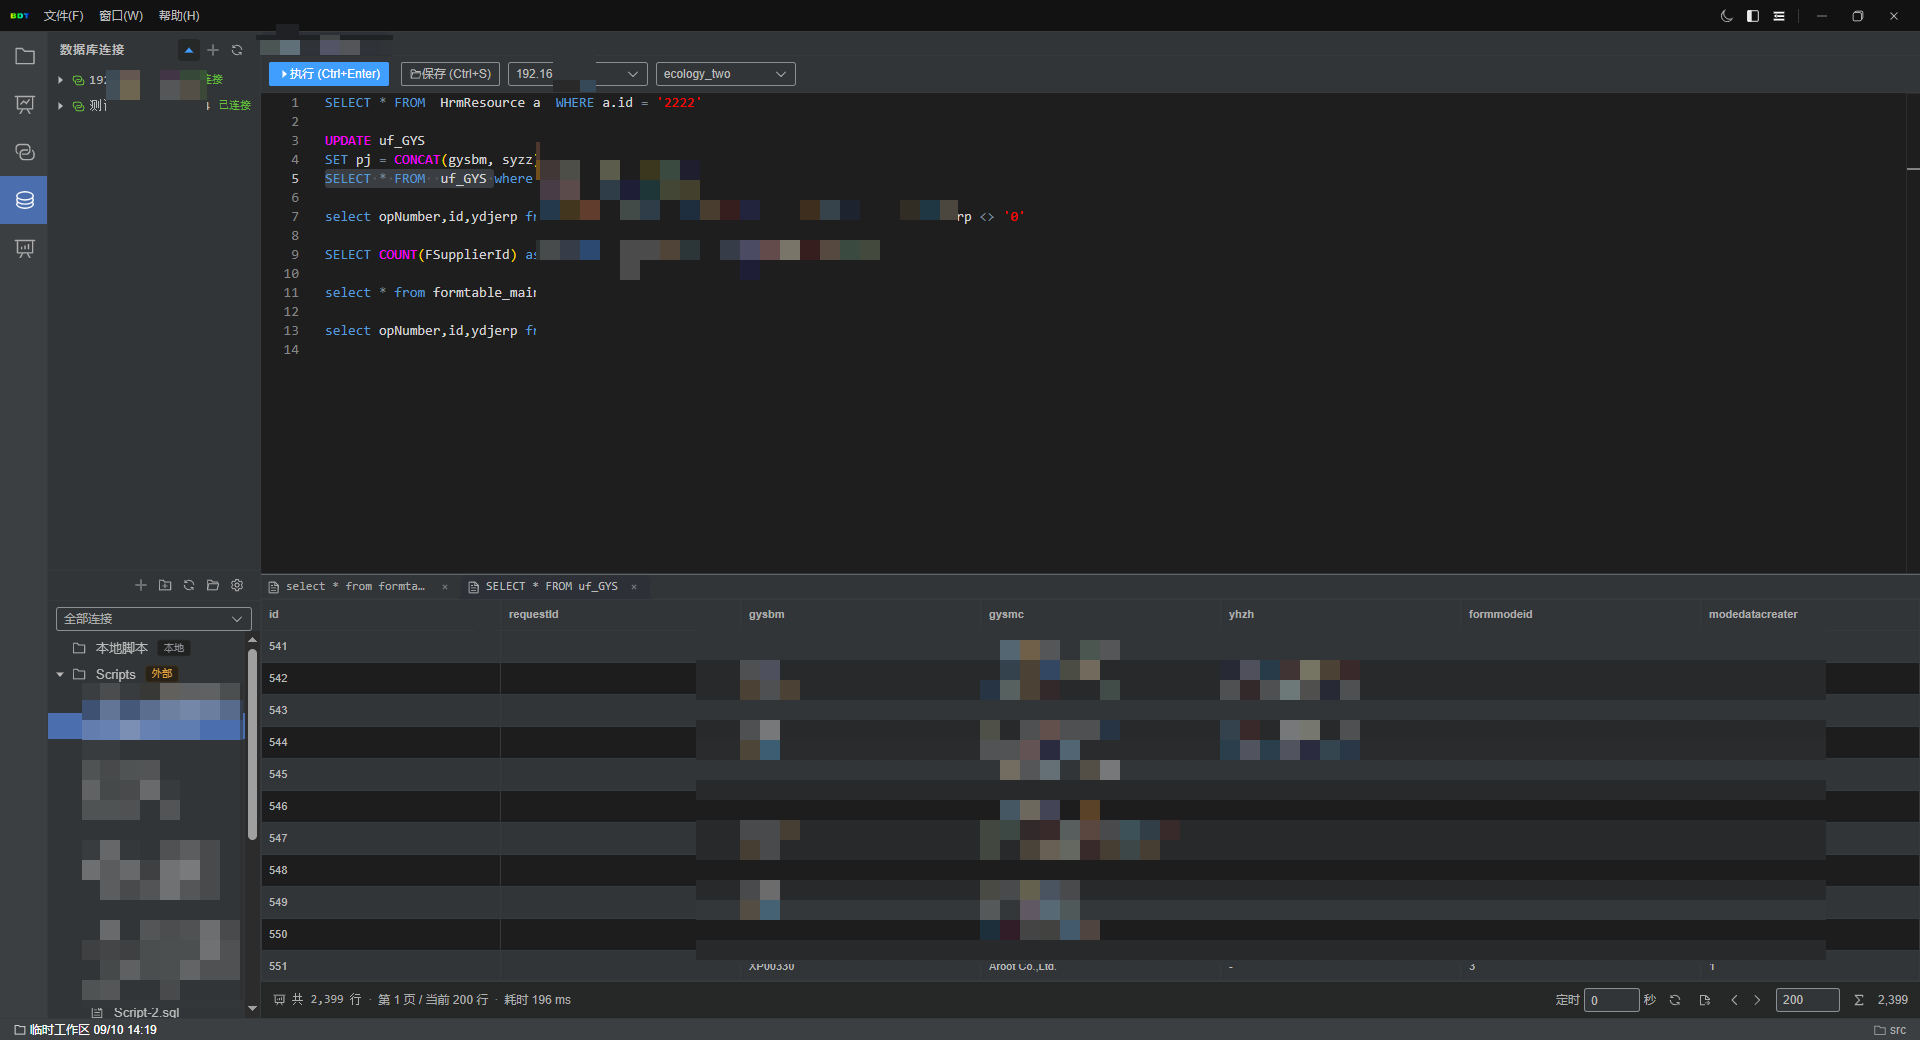
Task: Open the 窗口(W) menu
Action: pos(121,16)
